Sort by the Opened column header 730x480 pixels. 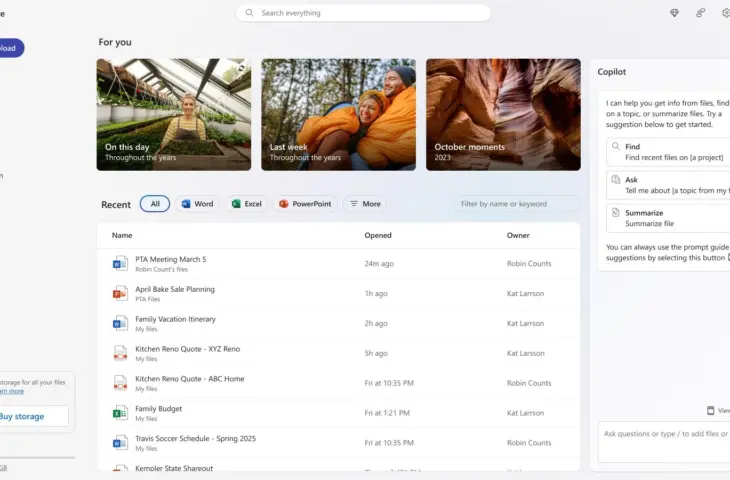[x=378, y=235]
